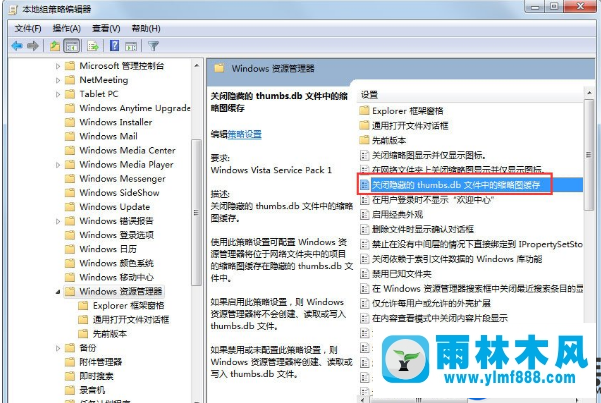Follow the 策略设置 edit link

click(245, 134)
